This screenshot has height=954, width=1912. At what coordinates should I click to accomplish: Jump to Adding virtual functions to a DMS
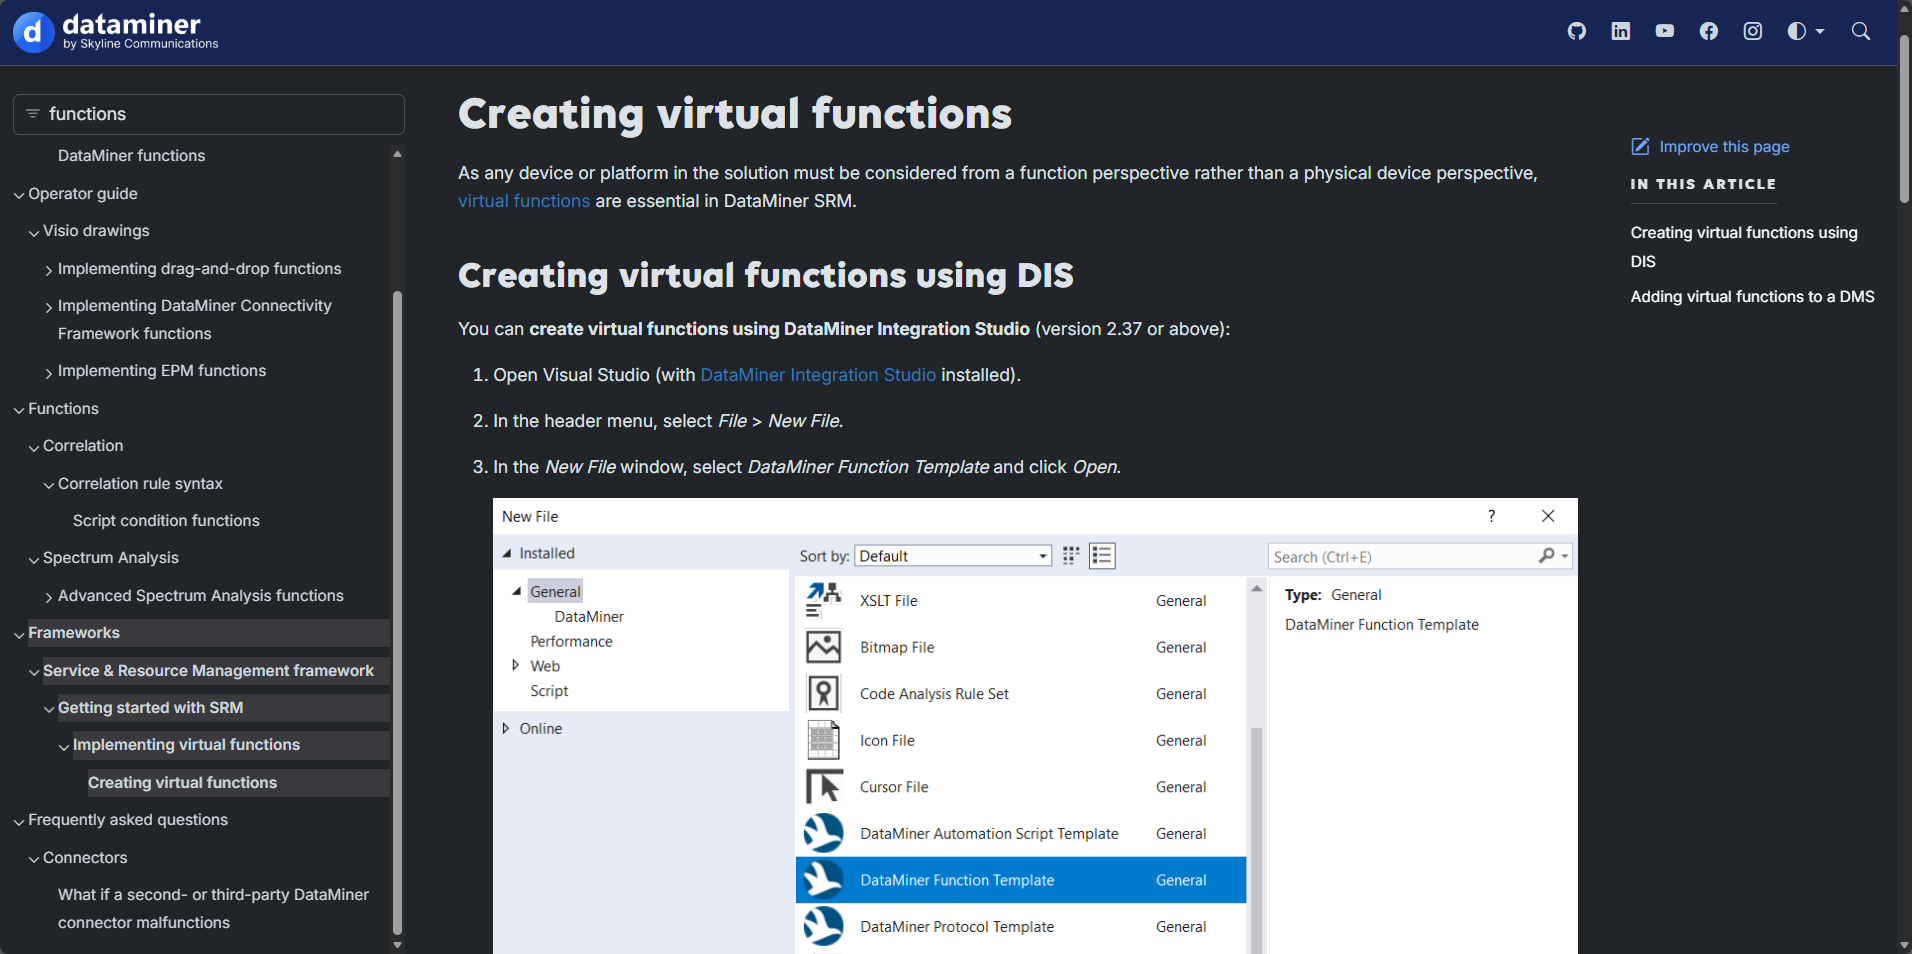pyautogui.click(x=1752, y=297)
